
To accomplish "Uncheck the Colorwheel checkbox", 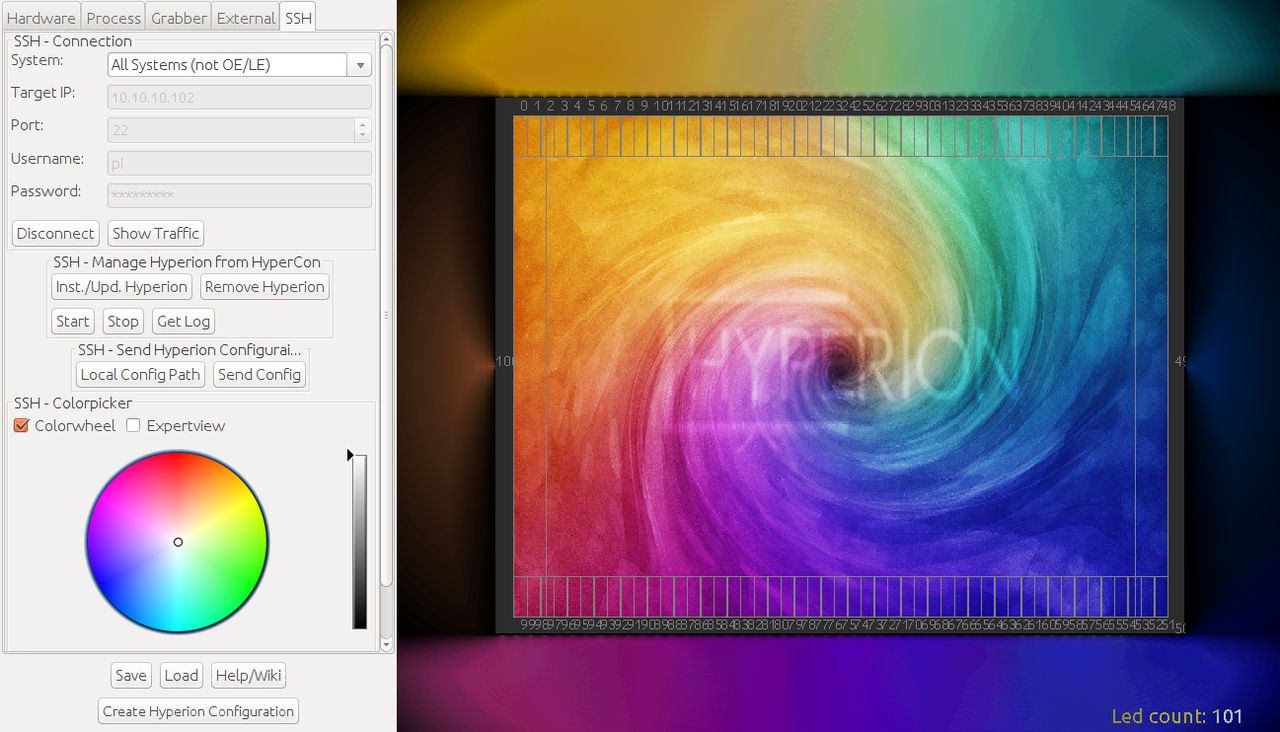I will [x=21, y=426].
